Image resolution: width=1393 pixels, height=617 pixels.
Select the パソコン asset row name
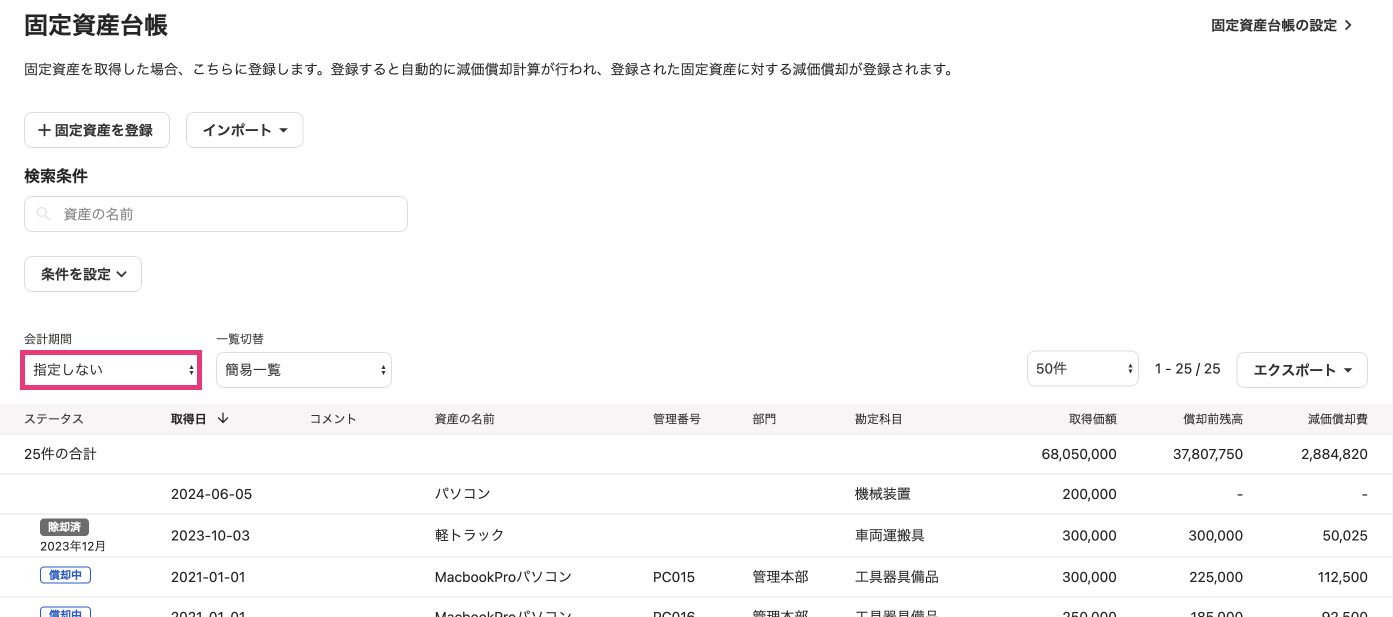463,494
